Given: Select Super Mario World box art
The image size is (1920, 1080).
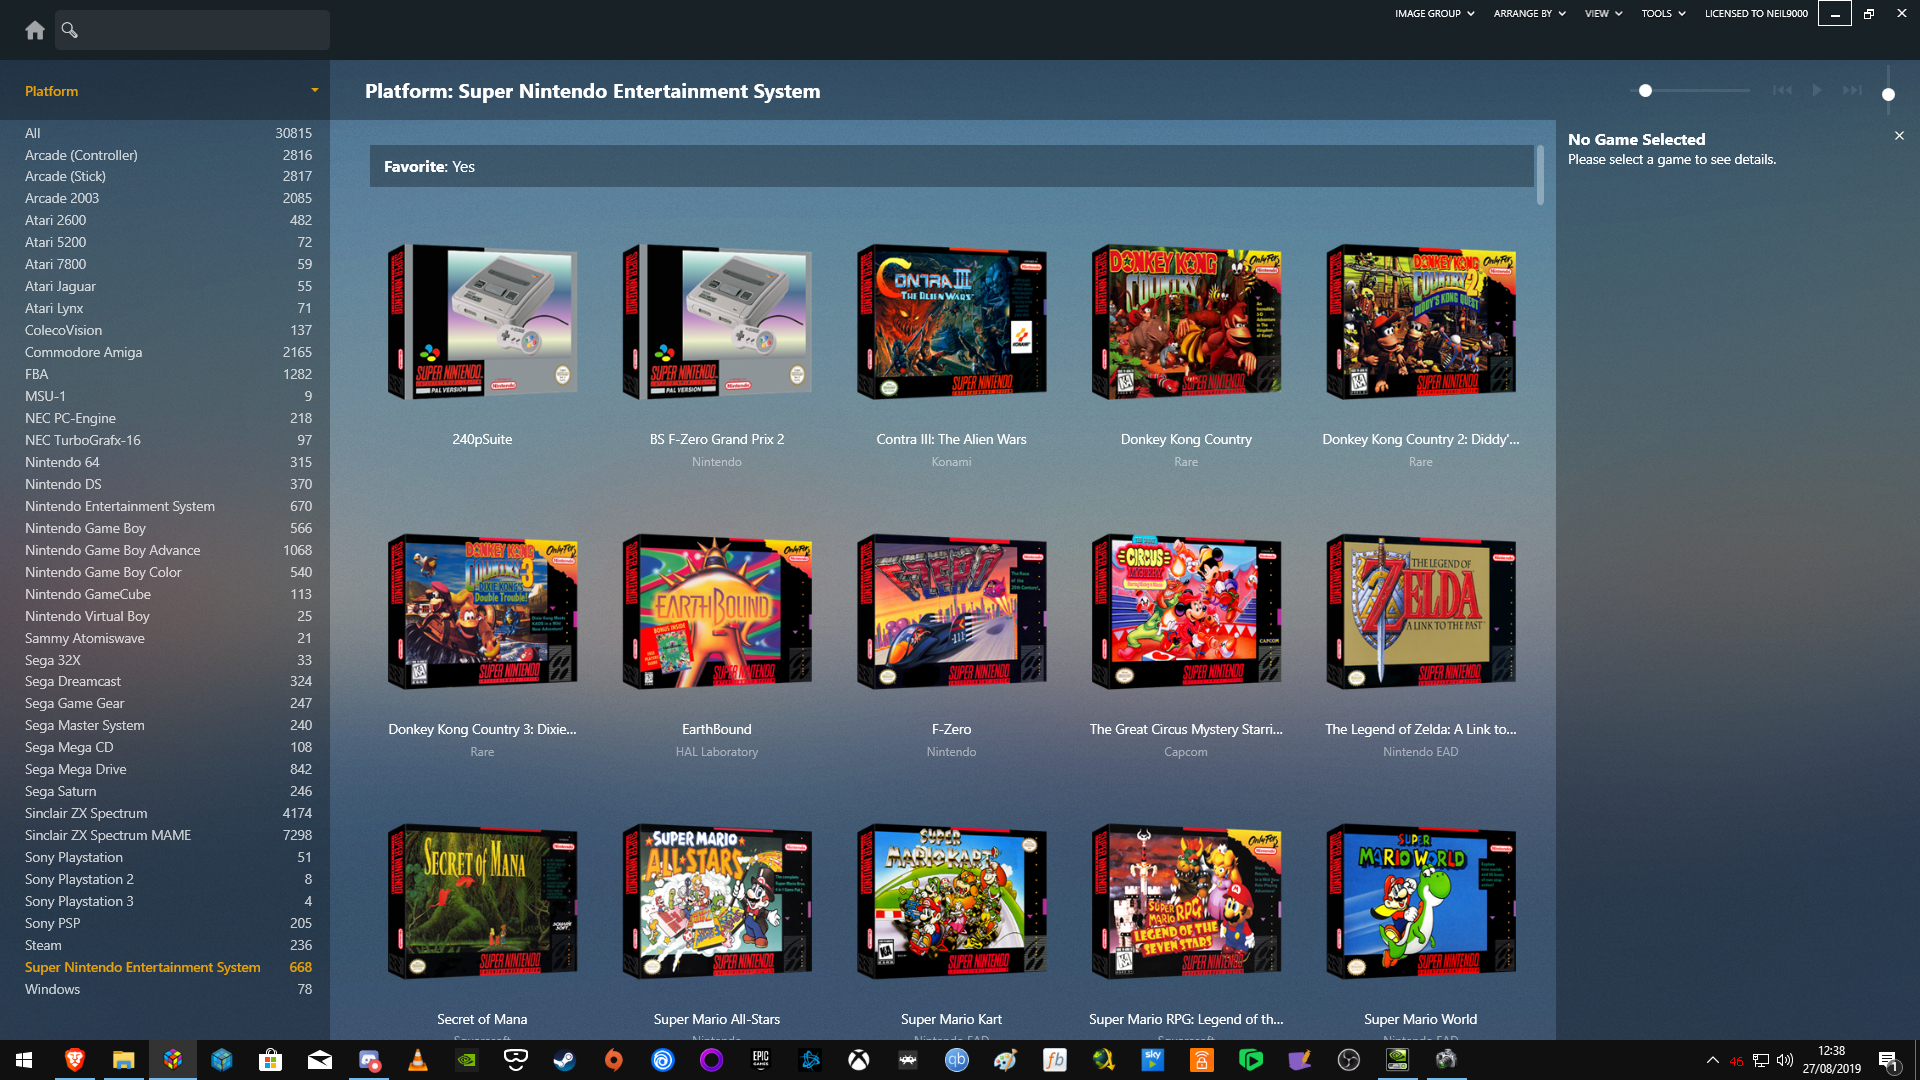Looking at the screenshot, I should [1421, 902].
